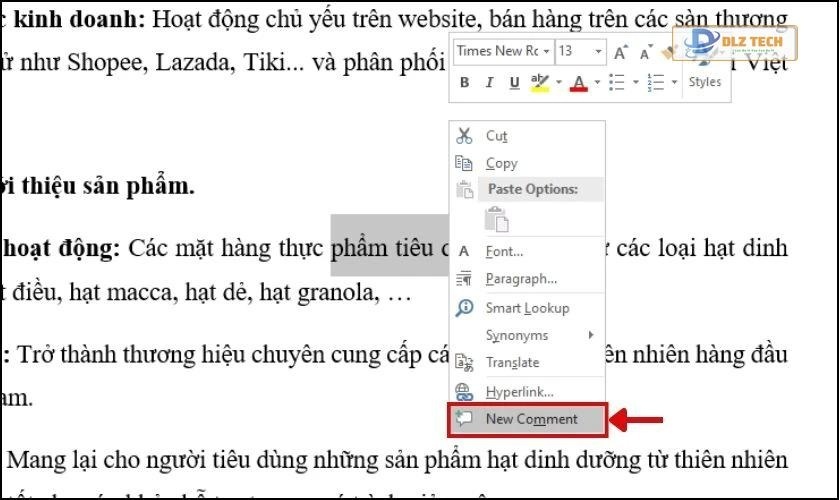This screenshot has height=500, width=840.
Task: Choose Hyperlink... in the context menu
Action: point(519,392)
